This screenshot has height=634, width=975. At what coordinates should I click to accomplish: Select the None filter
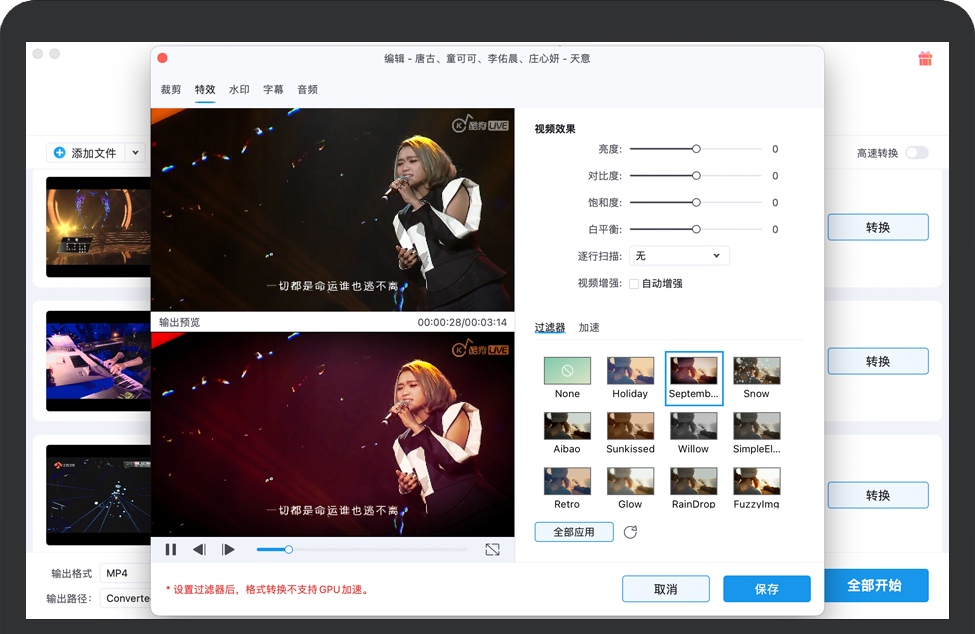[567, 378]
